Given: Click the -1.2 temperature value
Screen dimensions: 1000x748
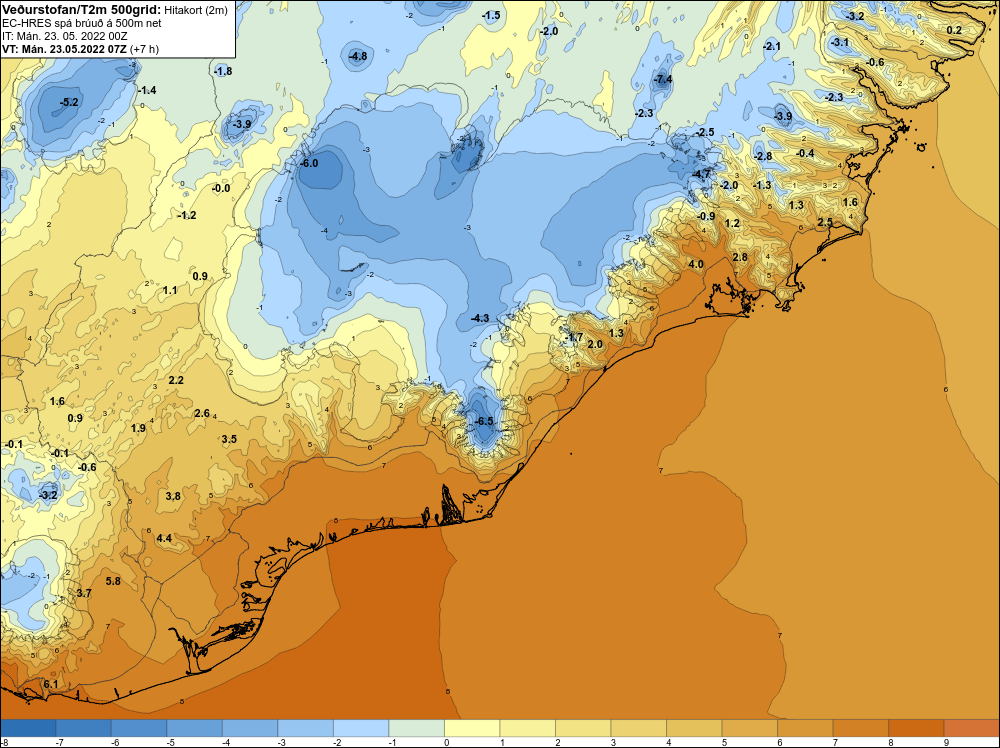Looking at the screenshot, I should pos(188,216).
